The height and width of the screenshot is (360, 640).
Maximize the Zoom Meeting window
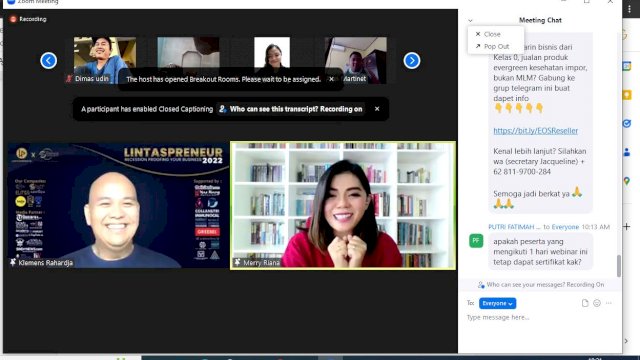(x=587, y=2)
